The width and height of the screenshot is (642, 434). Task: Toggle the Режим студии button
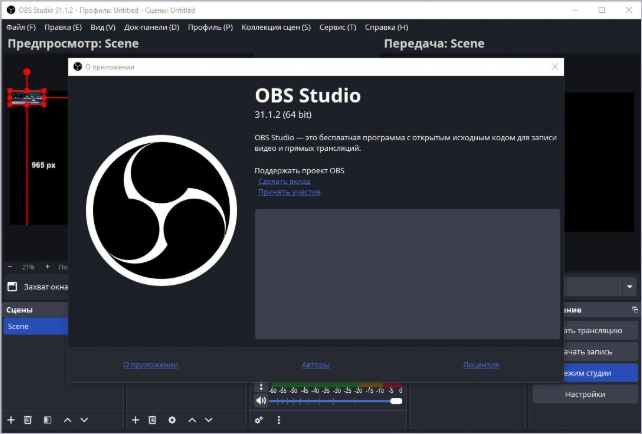pos(601,373)
